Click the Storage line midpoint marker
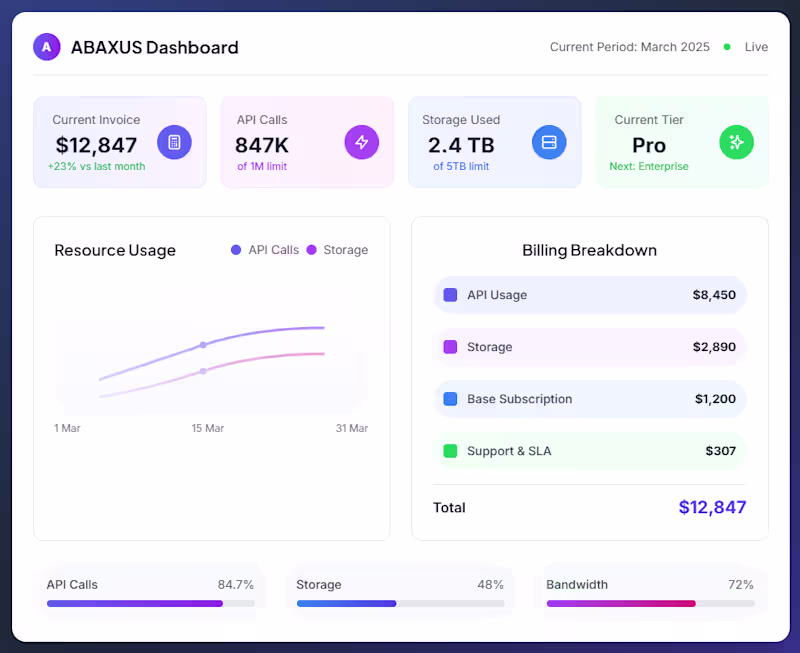800x653 pixels. coord(203,371)
